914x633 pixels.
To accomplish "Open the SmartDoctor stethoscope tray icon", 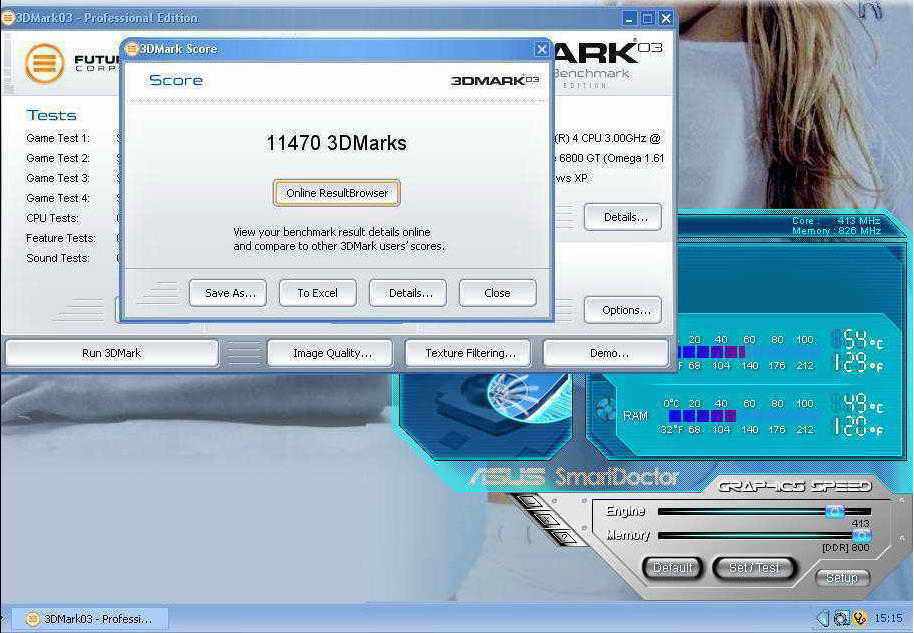I will [860, 618].
